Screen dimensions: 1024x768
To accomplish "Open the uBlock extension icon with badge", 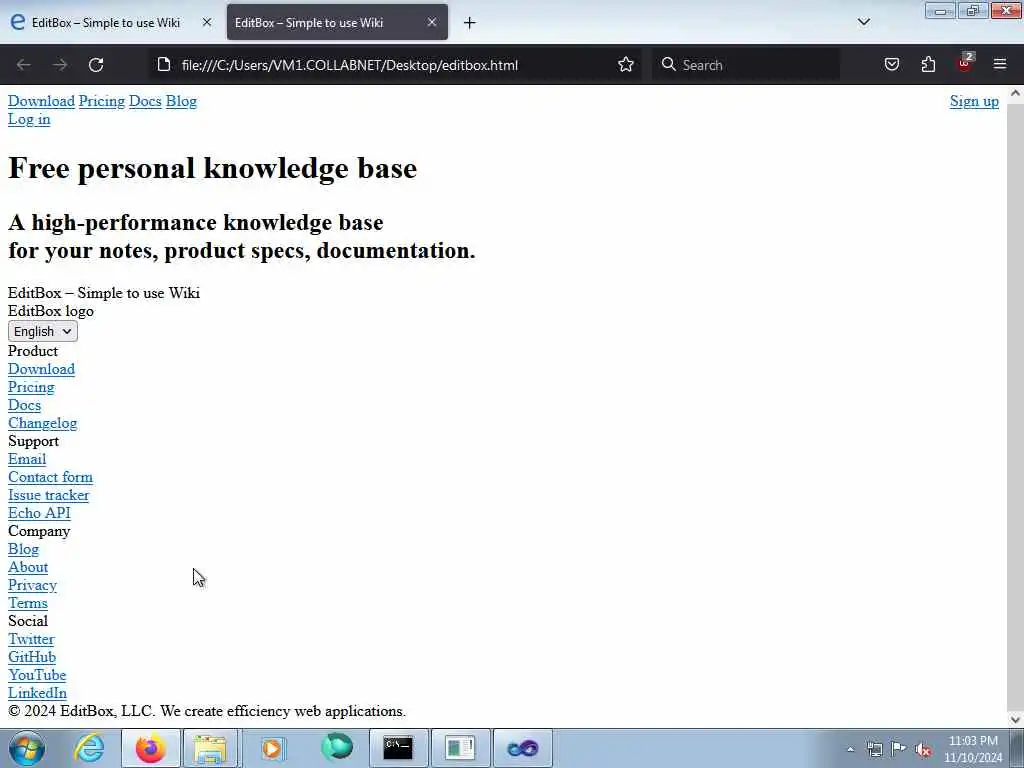I will 965,63.
